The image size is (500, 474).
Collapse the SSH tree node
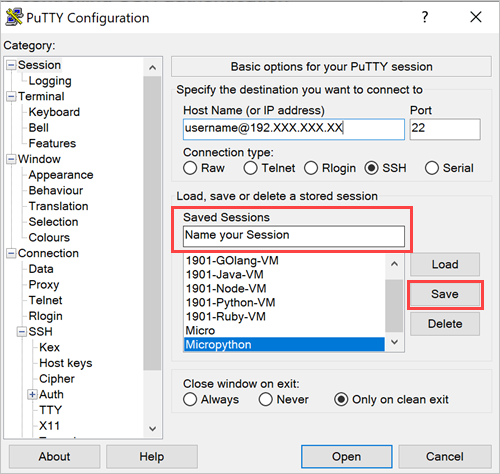click(22, 332)
